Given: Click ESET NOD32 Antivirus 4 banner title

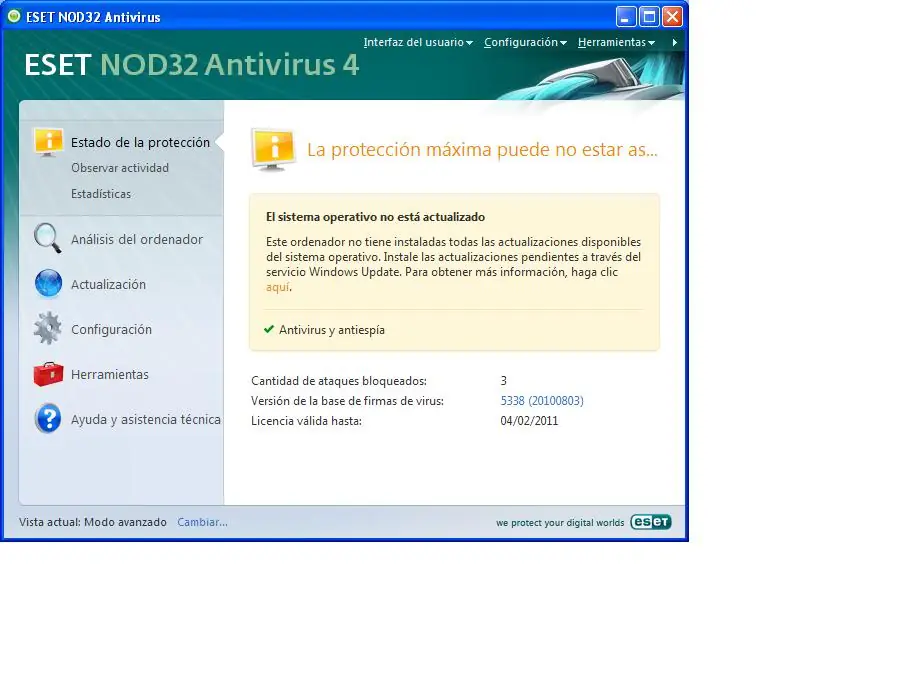Looking at the screenshot, I should point(191,64).
